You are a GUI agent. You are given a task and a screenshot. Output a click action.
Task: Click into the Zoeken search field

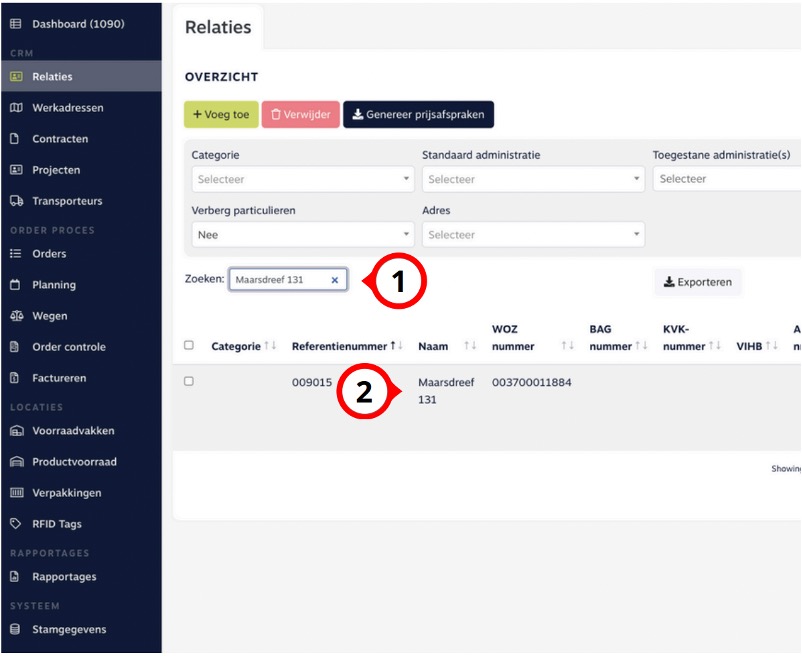click(278, 280)
